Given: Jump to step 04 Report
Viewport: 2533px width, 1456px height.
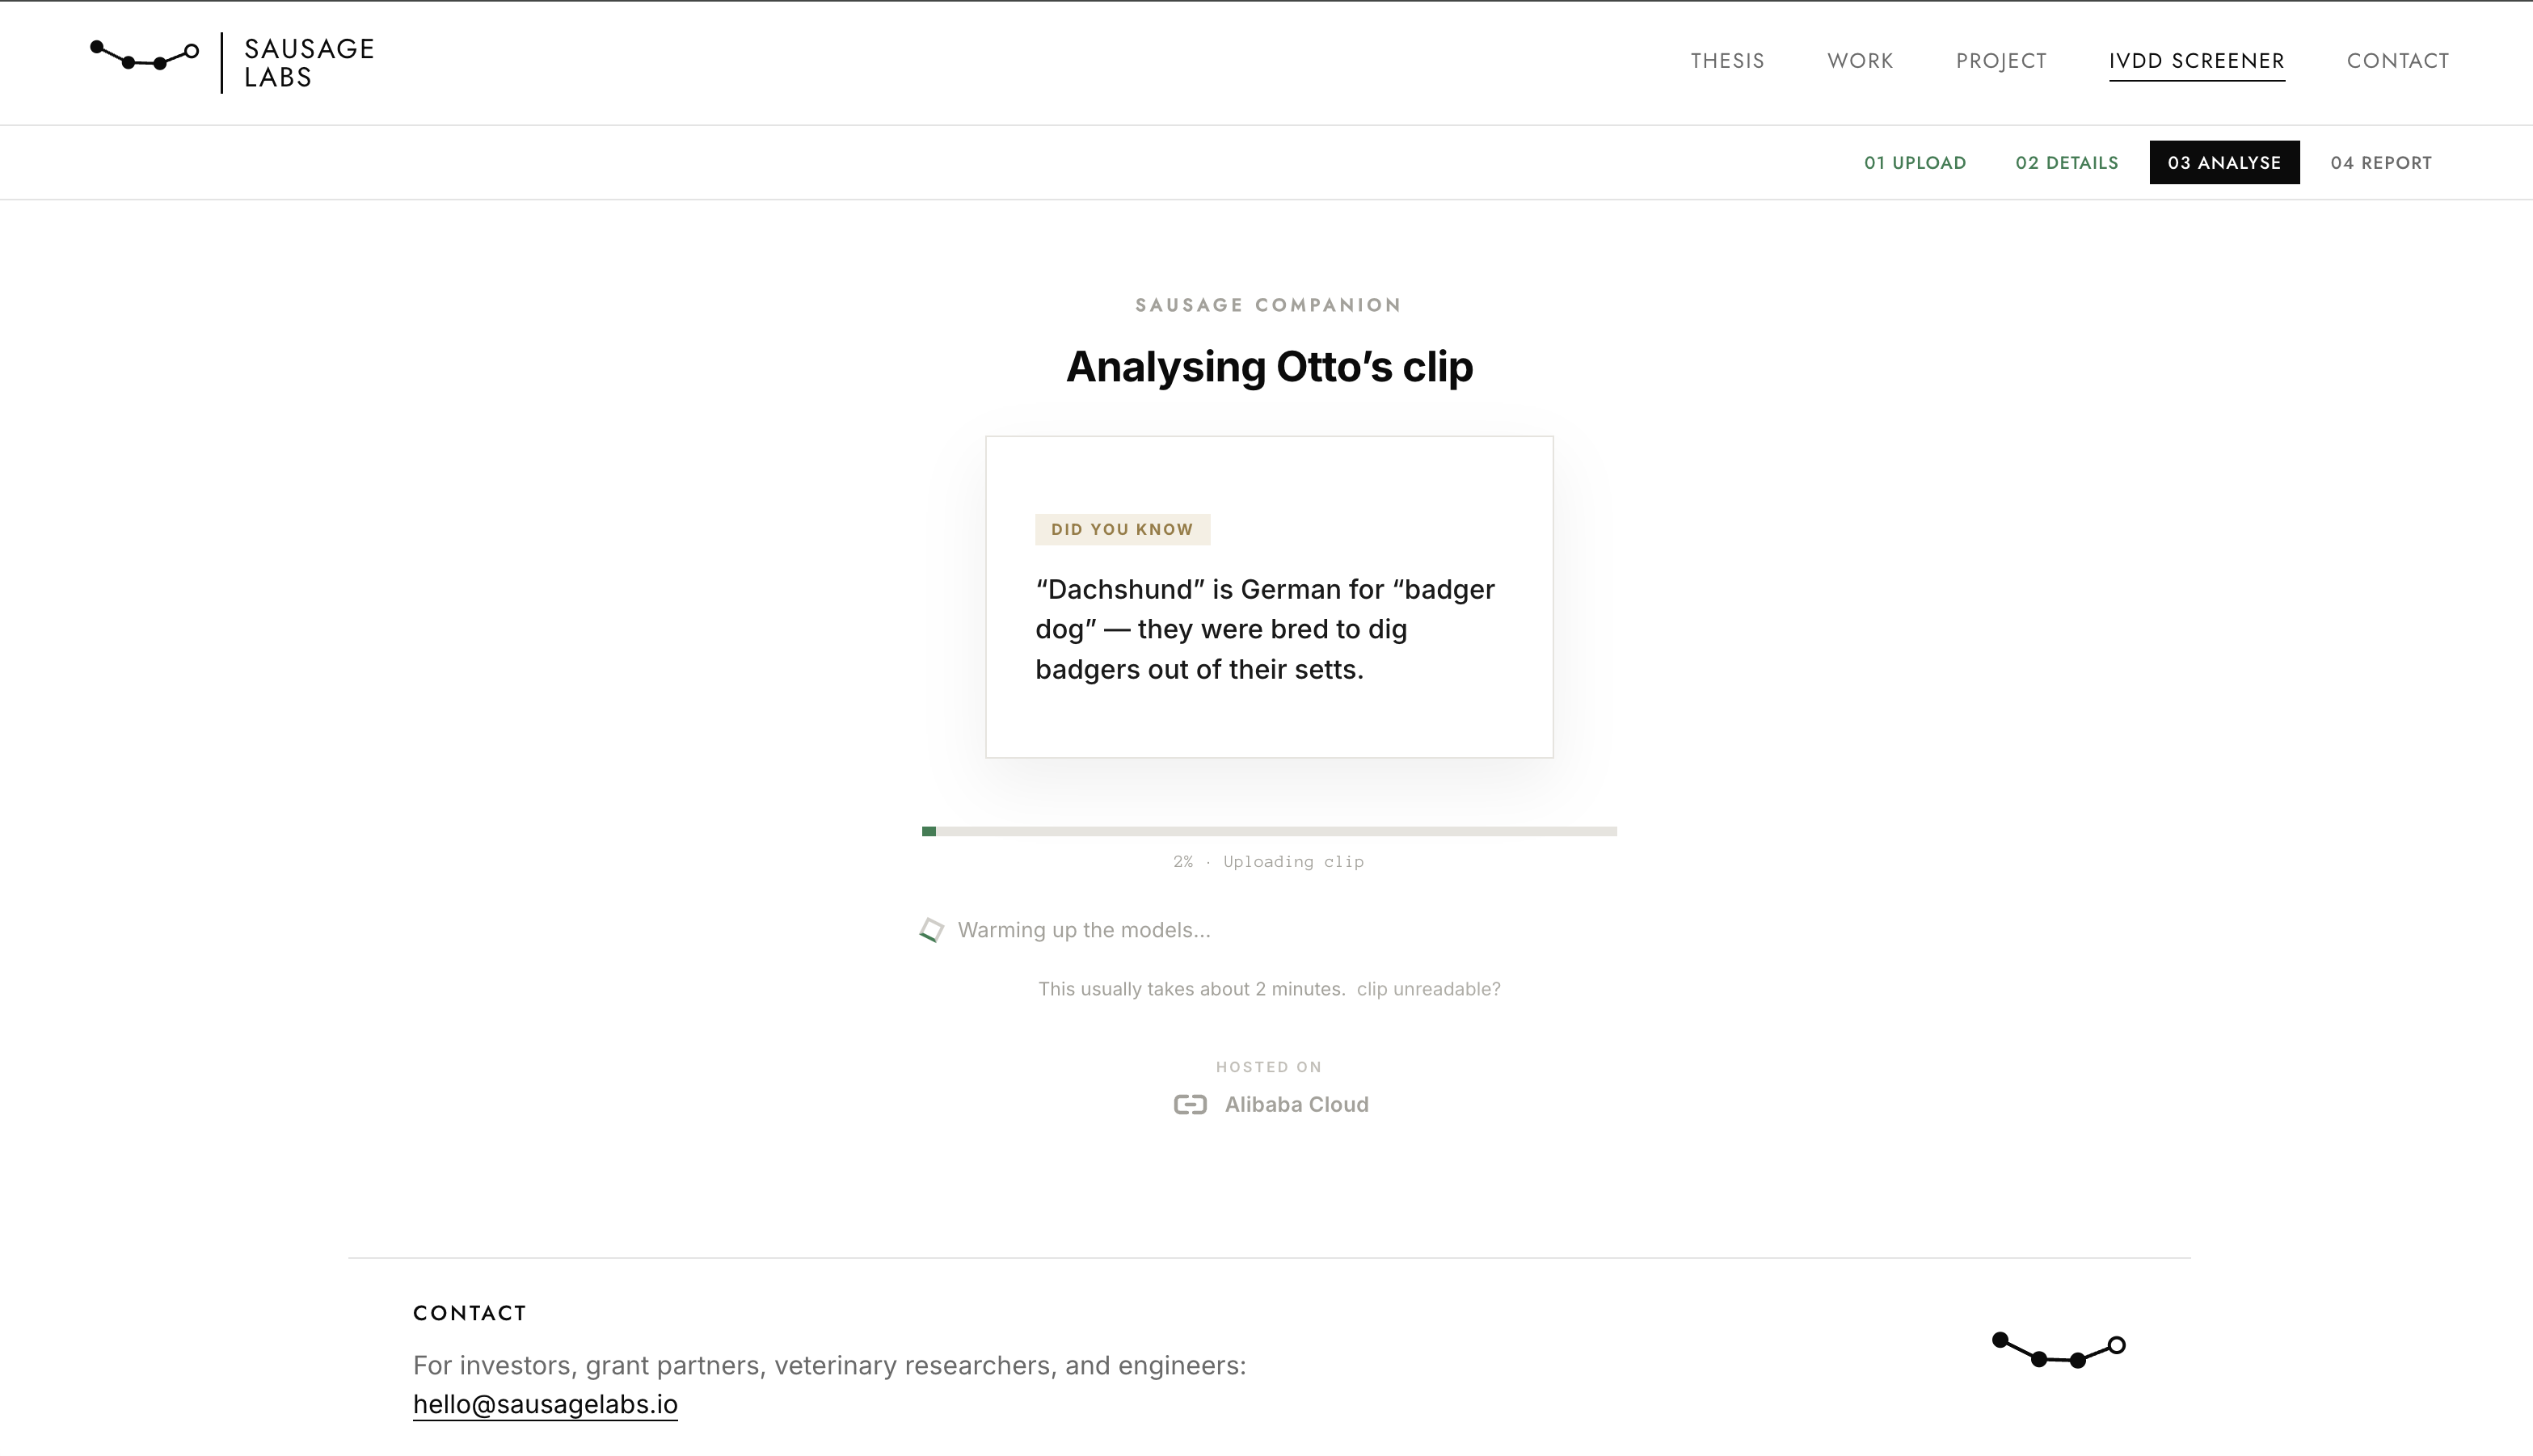Looking at the screenshot, I should point(2381,163).
